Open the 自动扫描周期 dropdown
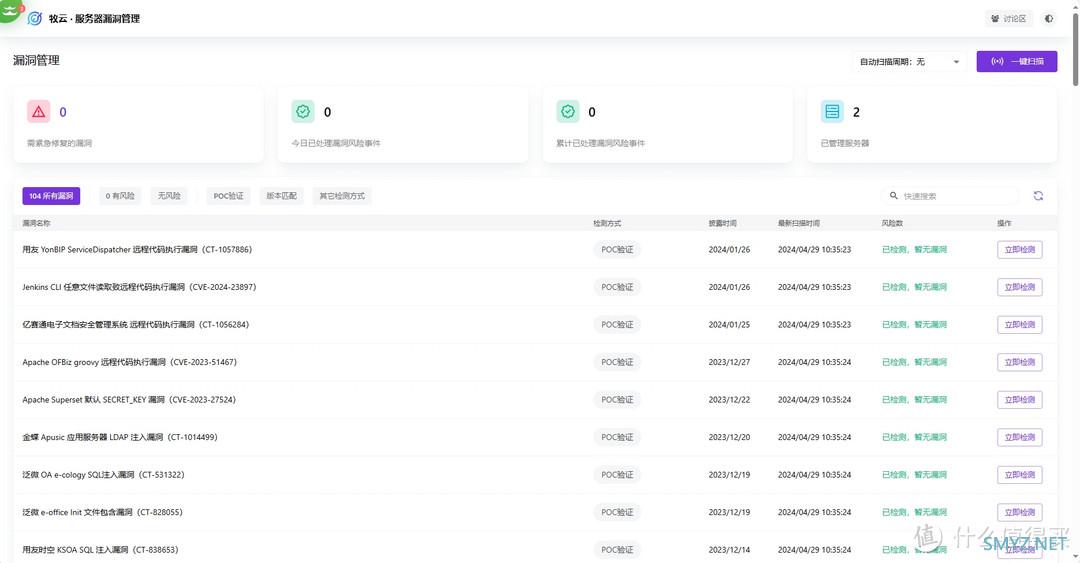This screenshot has height=563, width=1080. [x=909, y=61]
